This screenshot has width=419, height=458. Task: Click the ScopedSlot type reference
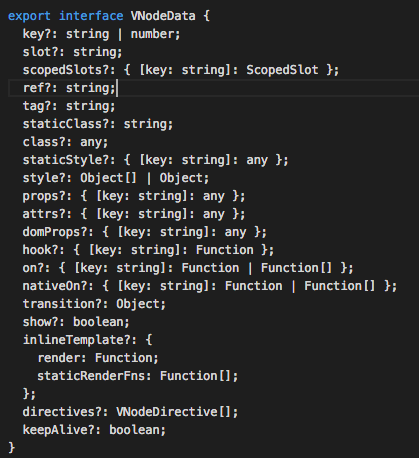click(282, 70)
